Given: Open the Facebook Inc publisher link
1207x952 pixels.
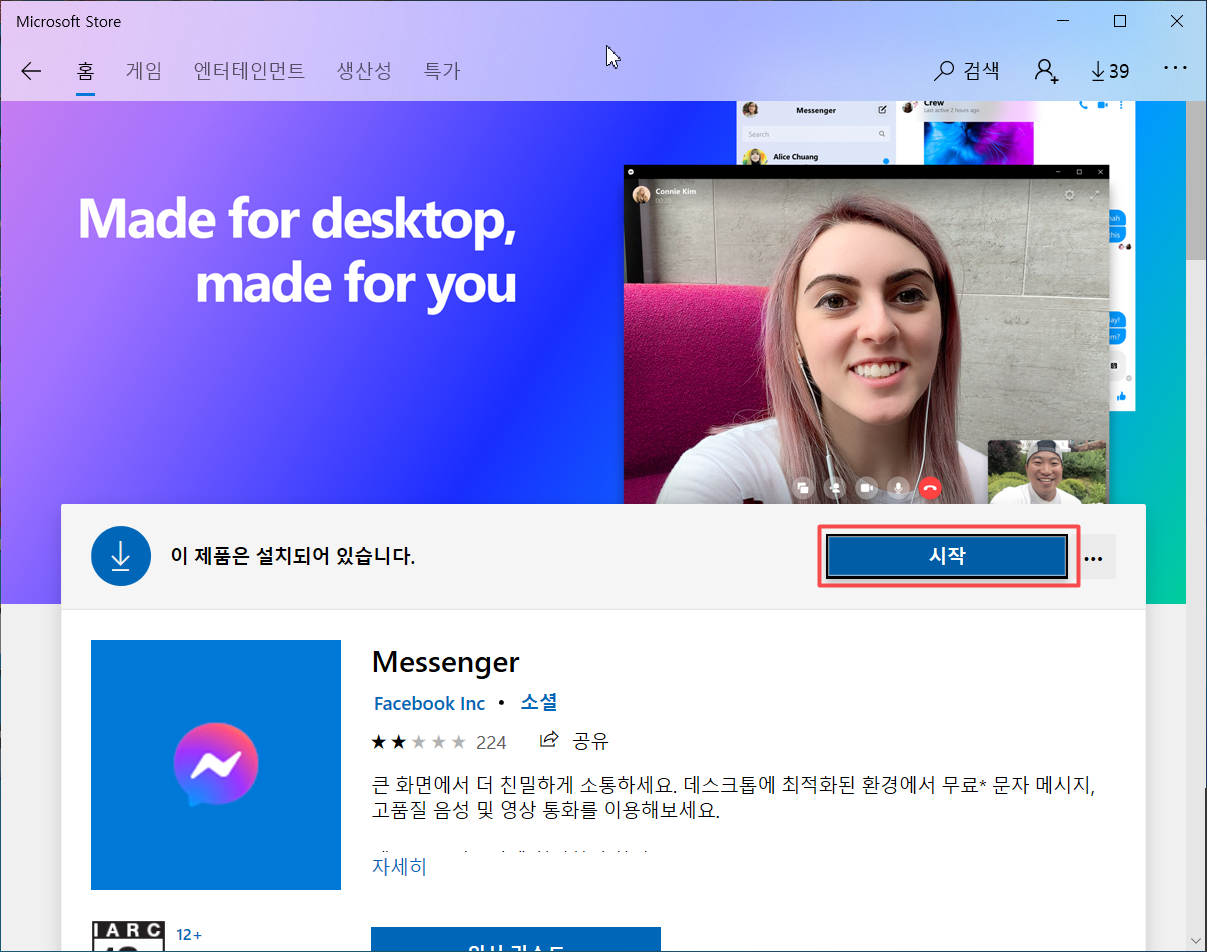Looking at the screenshot, I should coord(429,703).
